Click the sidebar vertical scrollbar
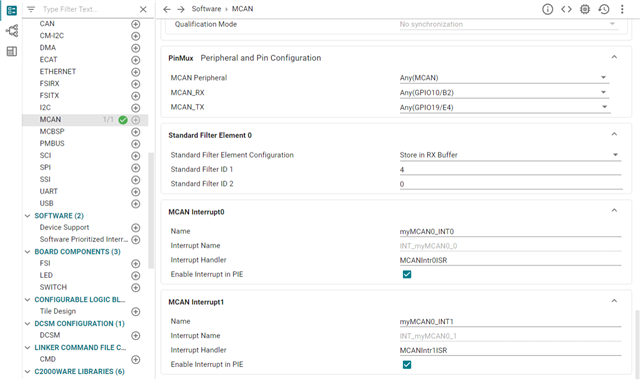Image resolution: width=640 pixels, height=380 pixels. [151, 210]
